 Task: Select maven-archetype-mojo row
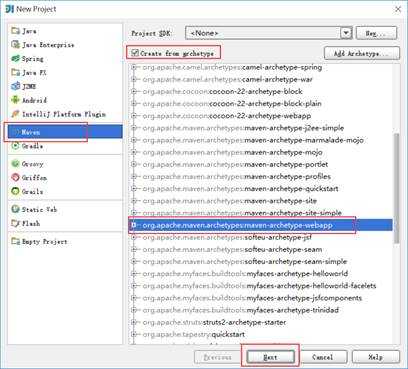tap(232, 152)
